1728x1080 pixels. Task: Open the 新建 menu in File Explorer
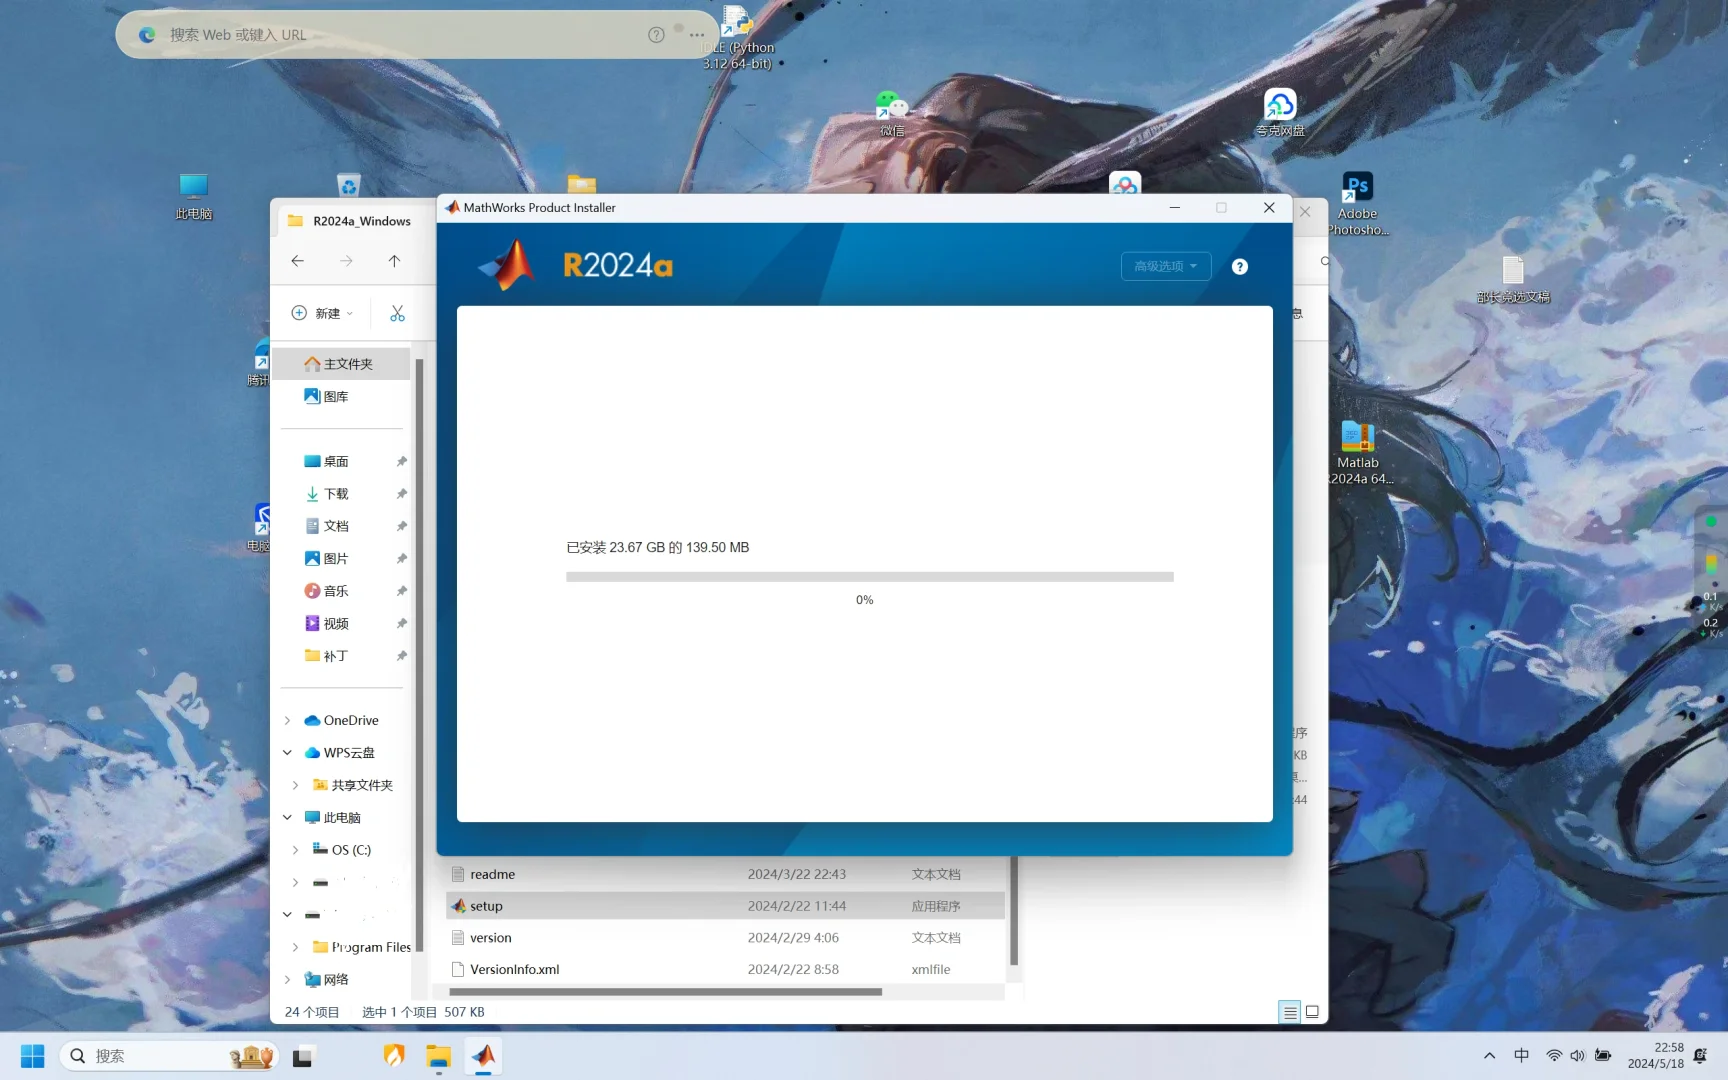point(322,314)
